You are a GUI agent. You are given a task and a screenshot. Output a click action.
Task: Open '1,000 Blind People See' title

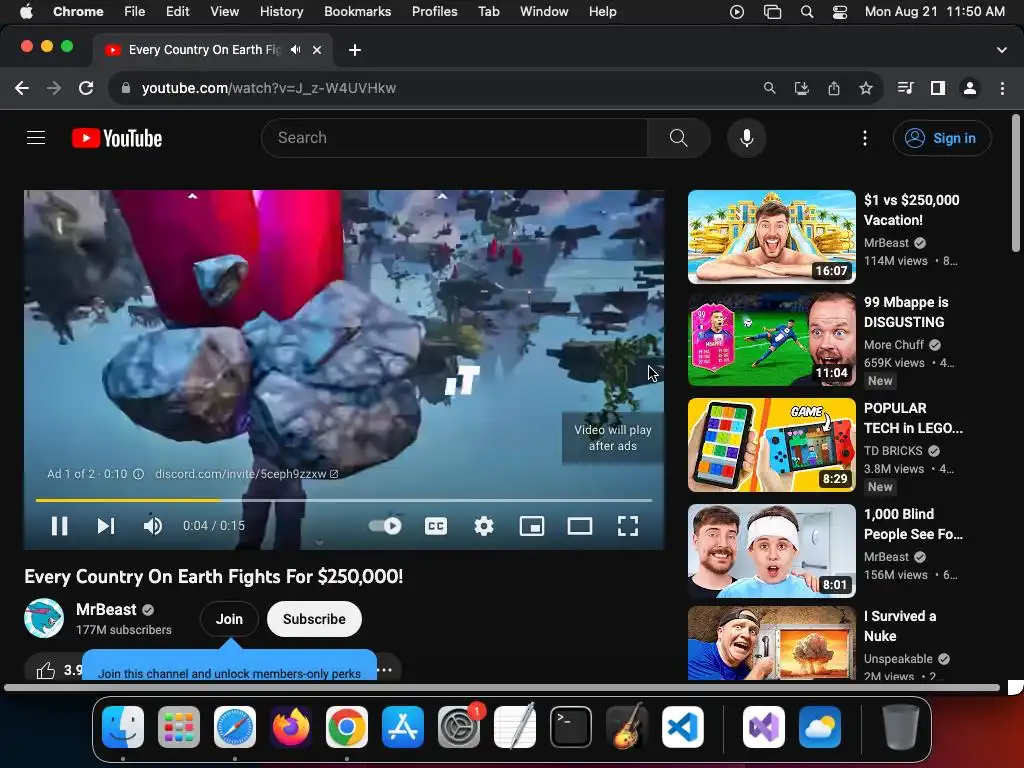(x=913, y=524)
